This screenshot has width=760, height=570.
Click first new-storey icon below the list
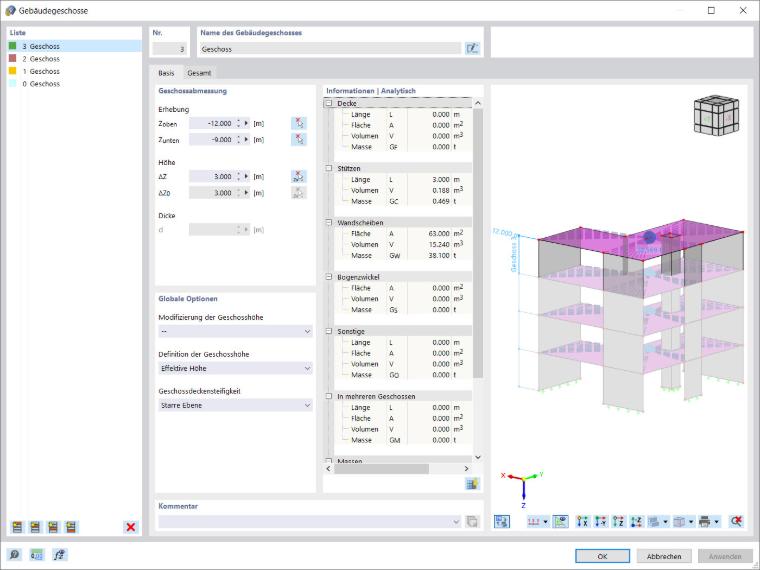point(17,527)
